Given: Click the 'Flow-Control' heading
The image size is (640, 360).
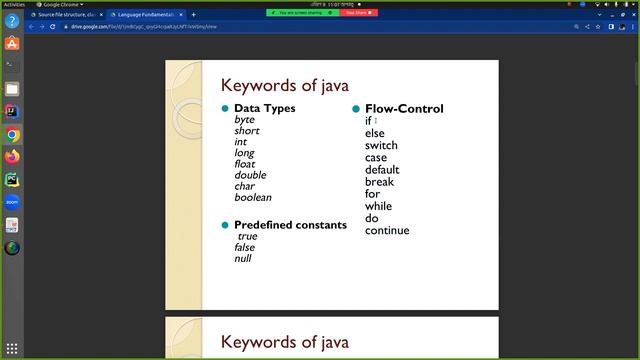Looking at the screenshot, I should coord(404,109).
